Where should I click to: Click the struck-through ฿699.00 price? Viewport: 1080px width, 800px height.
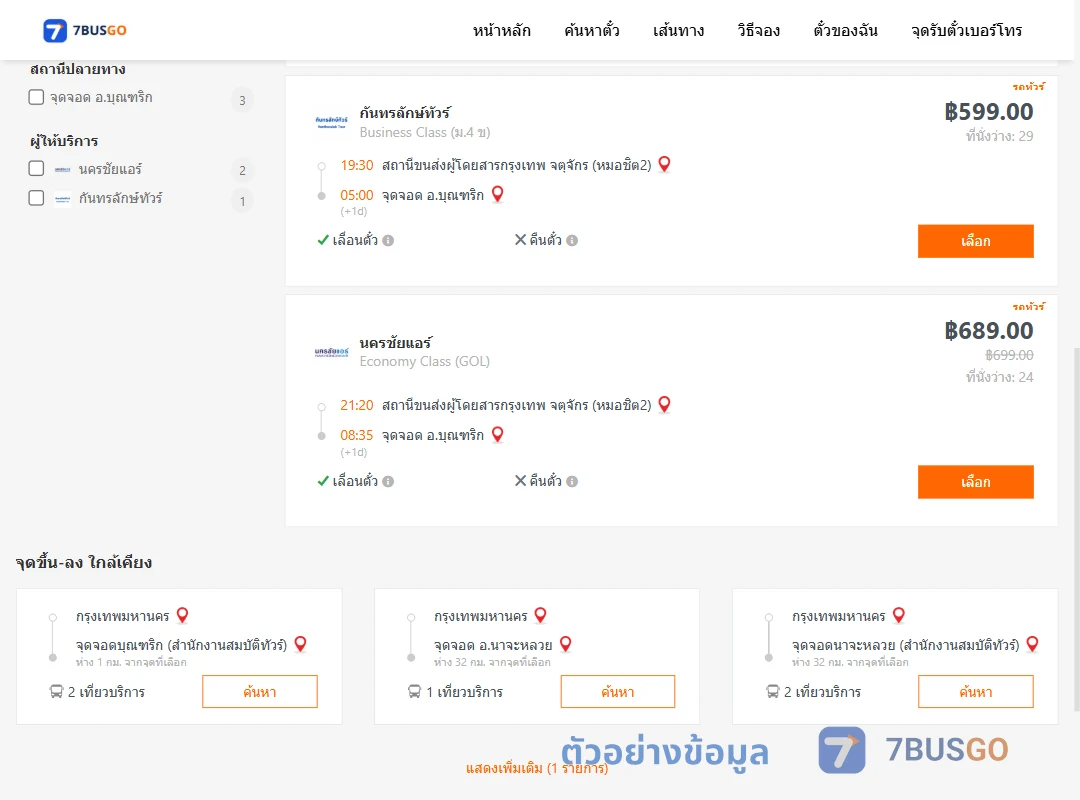click(1009, 355)
